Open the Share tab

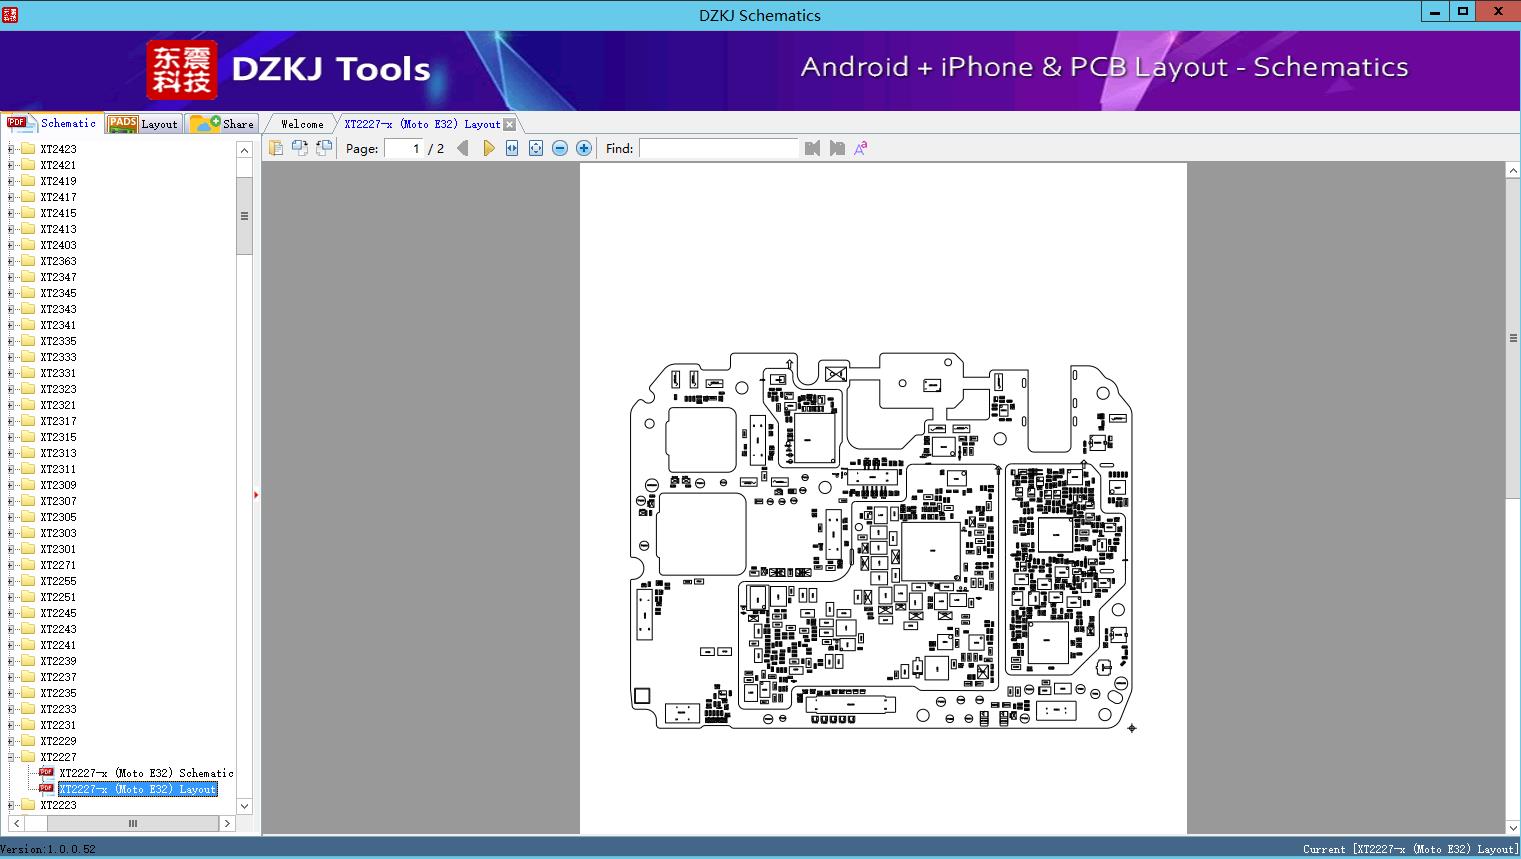coord(223,124)
